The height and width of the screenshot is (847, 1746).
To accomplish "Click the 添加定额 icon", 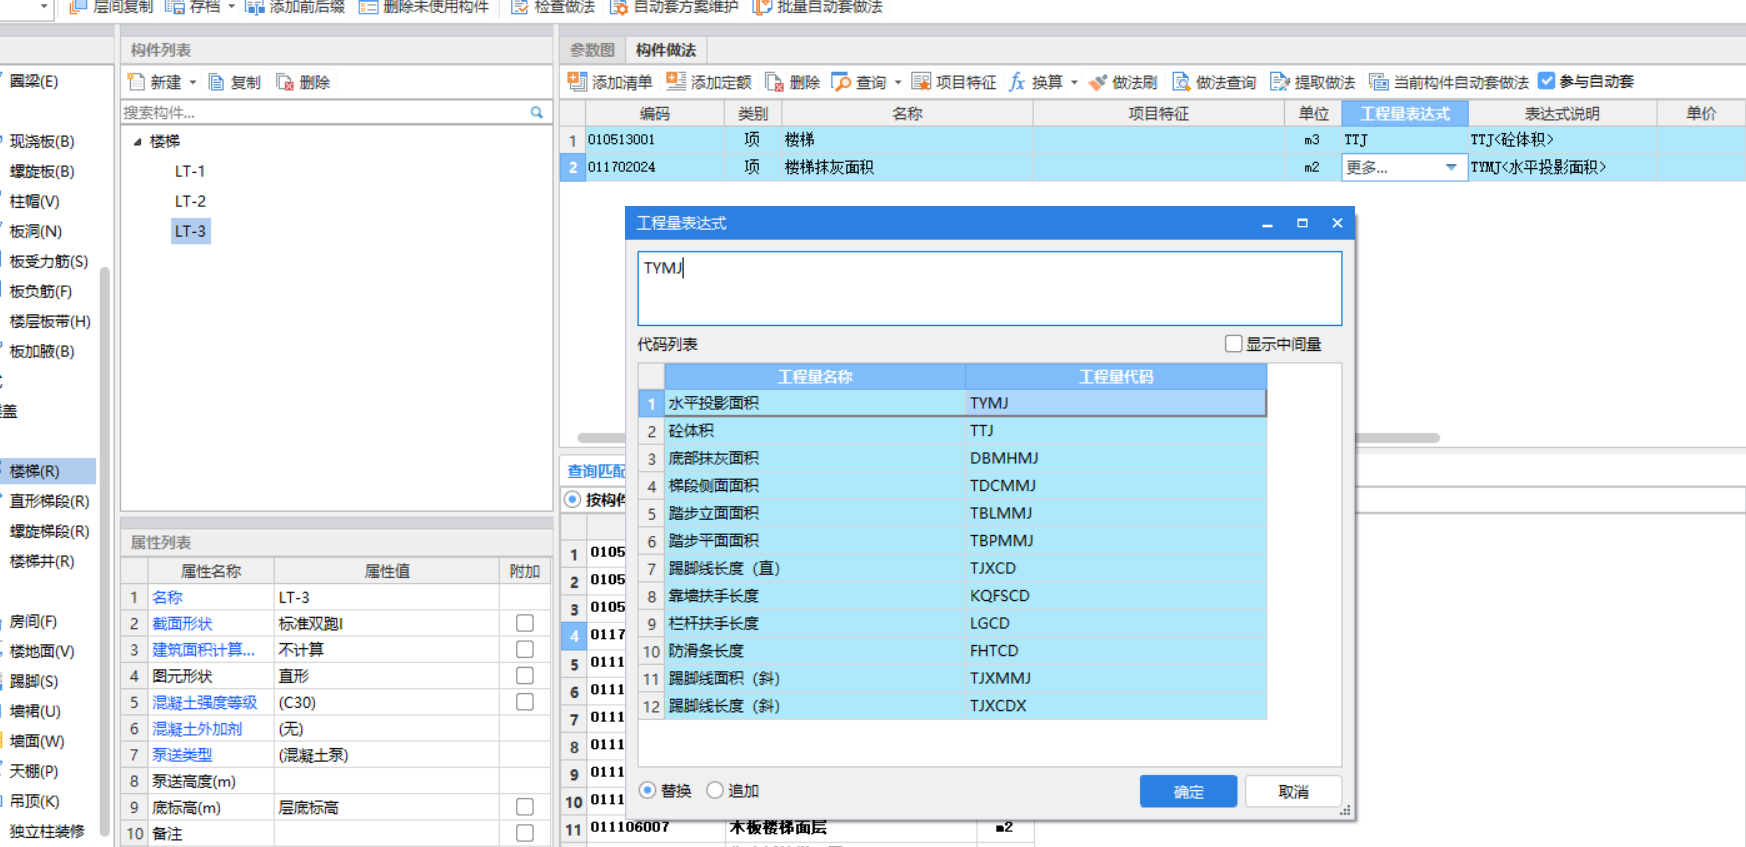I will click(676, 81).
